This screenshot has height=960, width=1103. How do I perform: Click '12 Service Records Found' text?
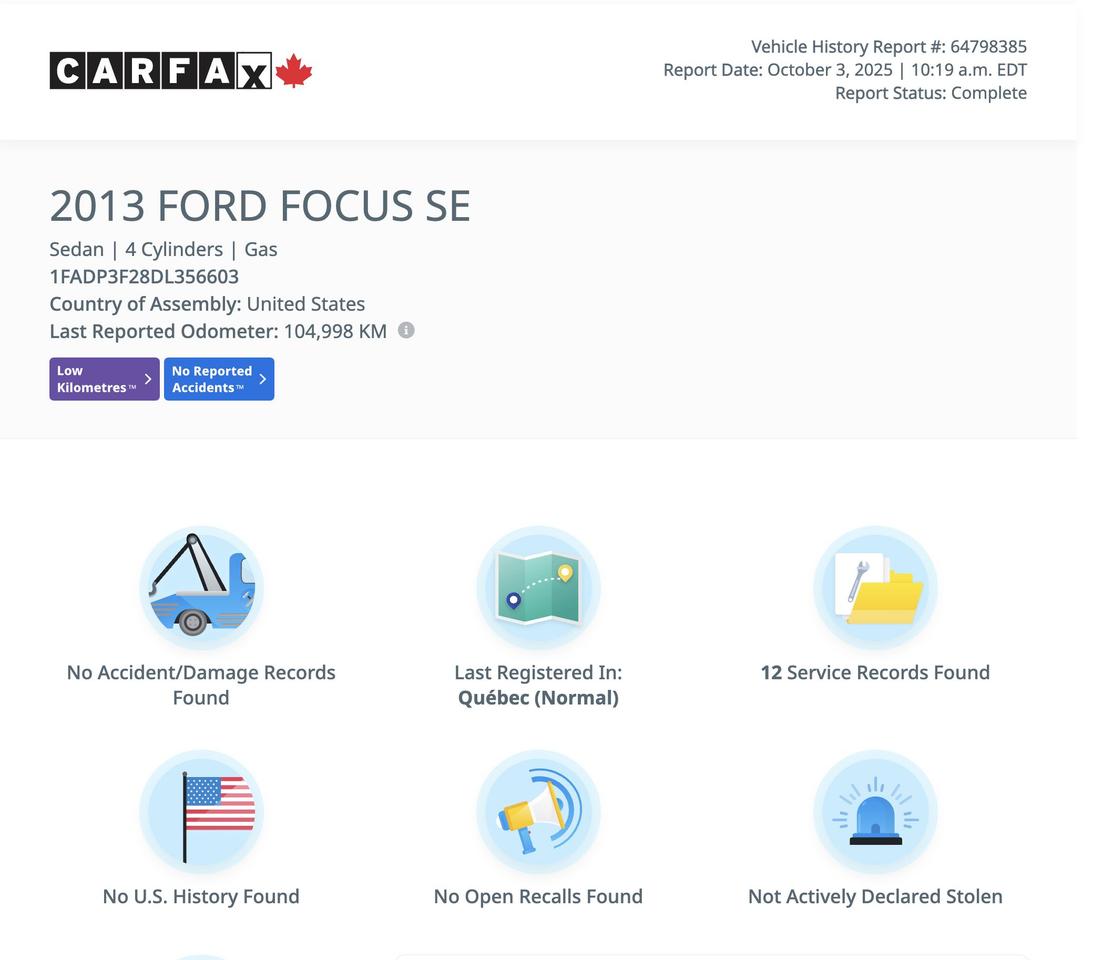tap(875, 672)
